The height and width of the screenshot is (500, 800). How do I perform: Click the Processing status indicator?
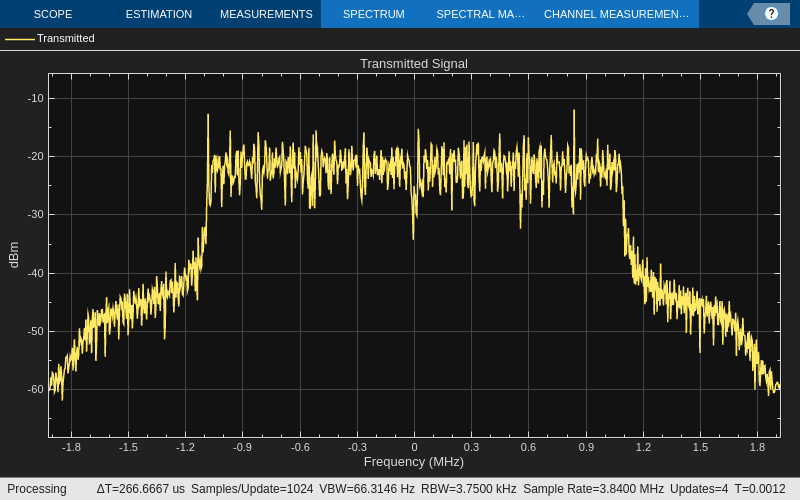(x=37, y=489)
